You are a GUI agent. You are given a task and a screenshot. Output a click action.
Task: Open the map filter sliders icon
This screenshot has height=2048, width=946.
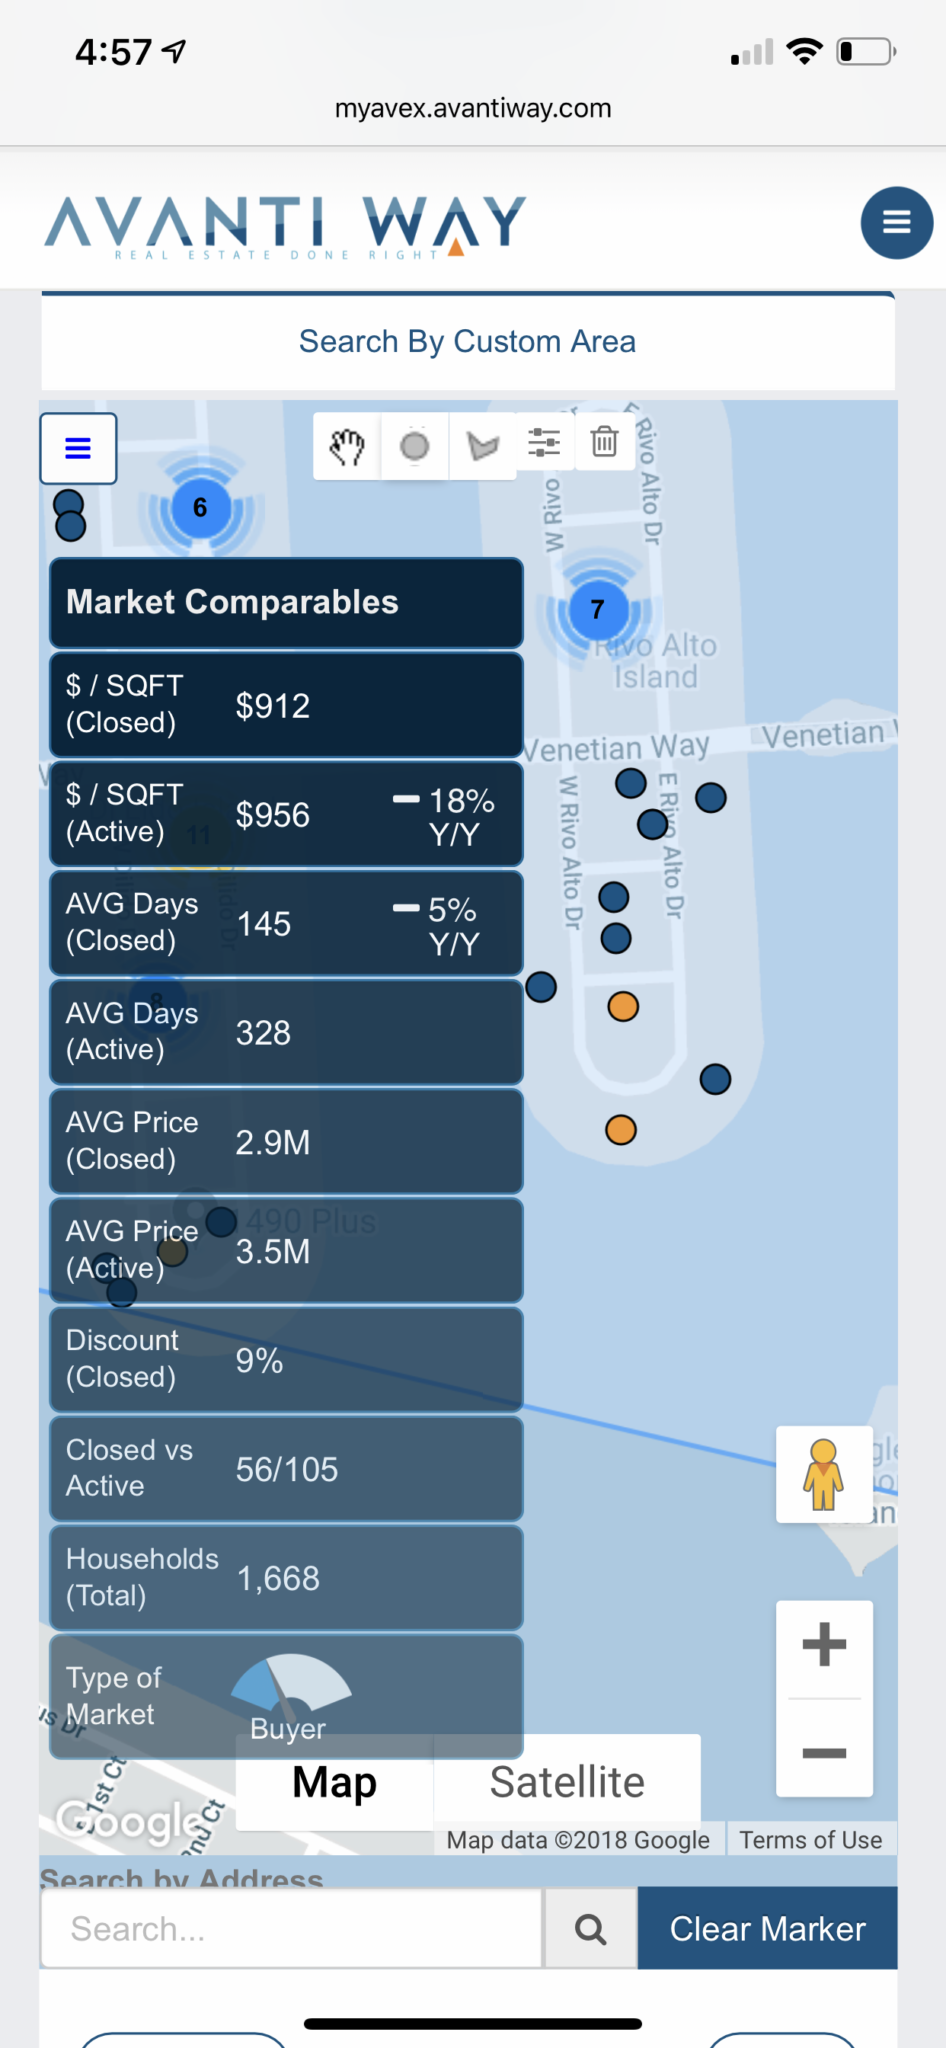click(544, 442)
